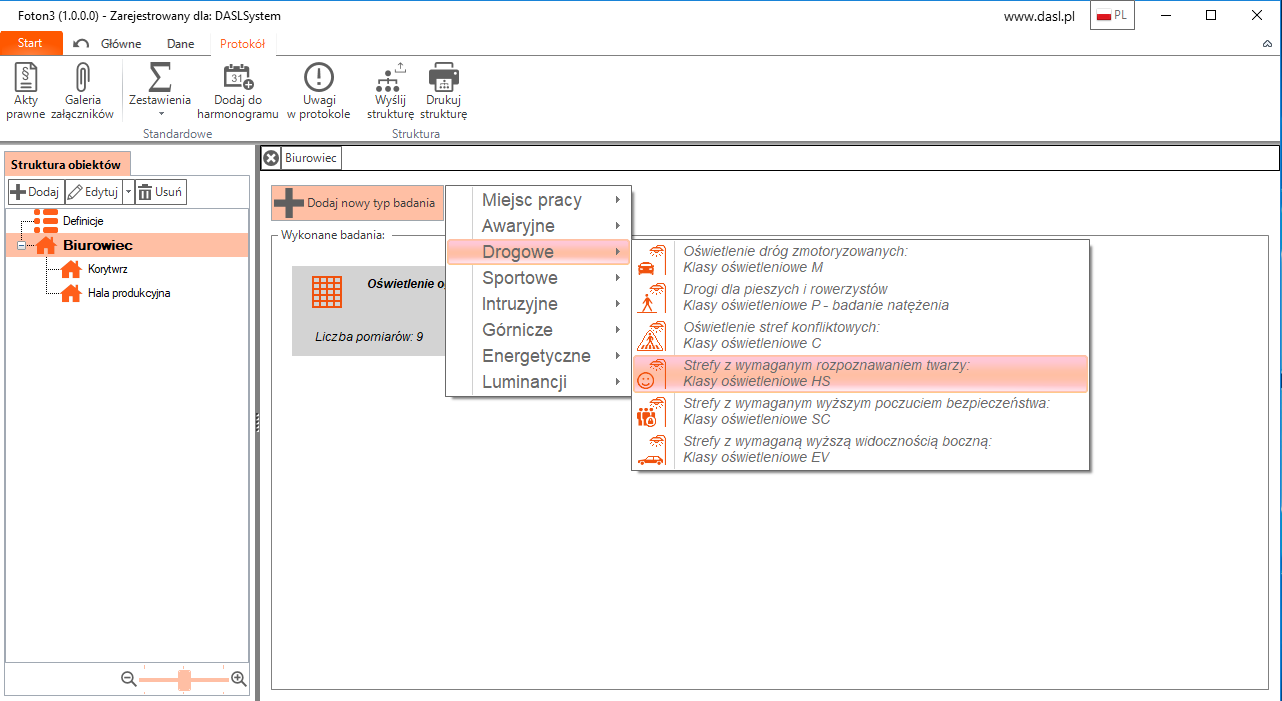Open Uwagi w protokole remarks
Screen dimensions: 1282x701
tap(318, 91)
